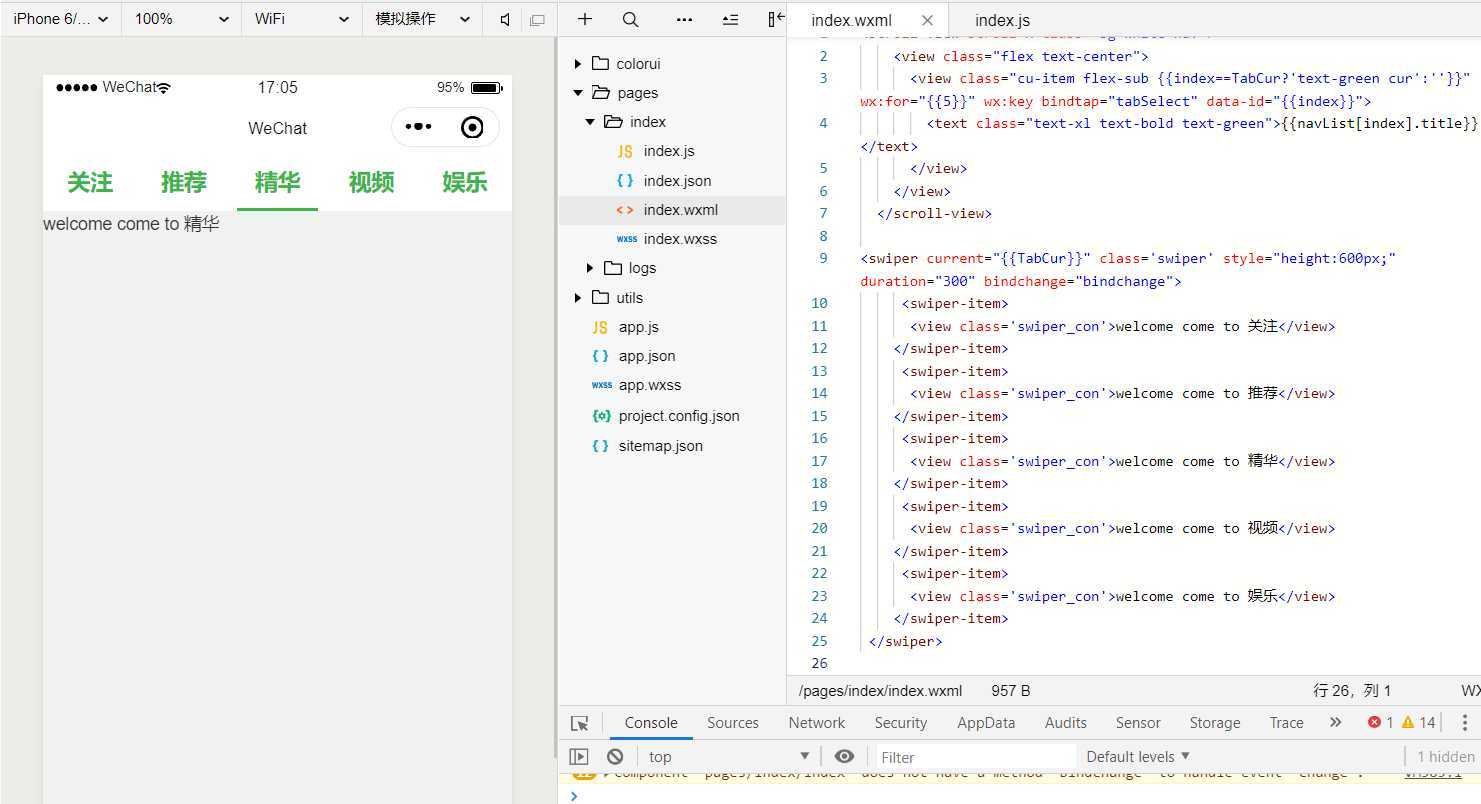Open the mini program capsule menu dots
The height and width of the screenshot is (804, 1481).
pyautogui.click(x=418, y=127)
